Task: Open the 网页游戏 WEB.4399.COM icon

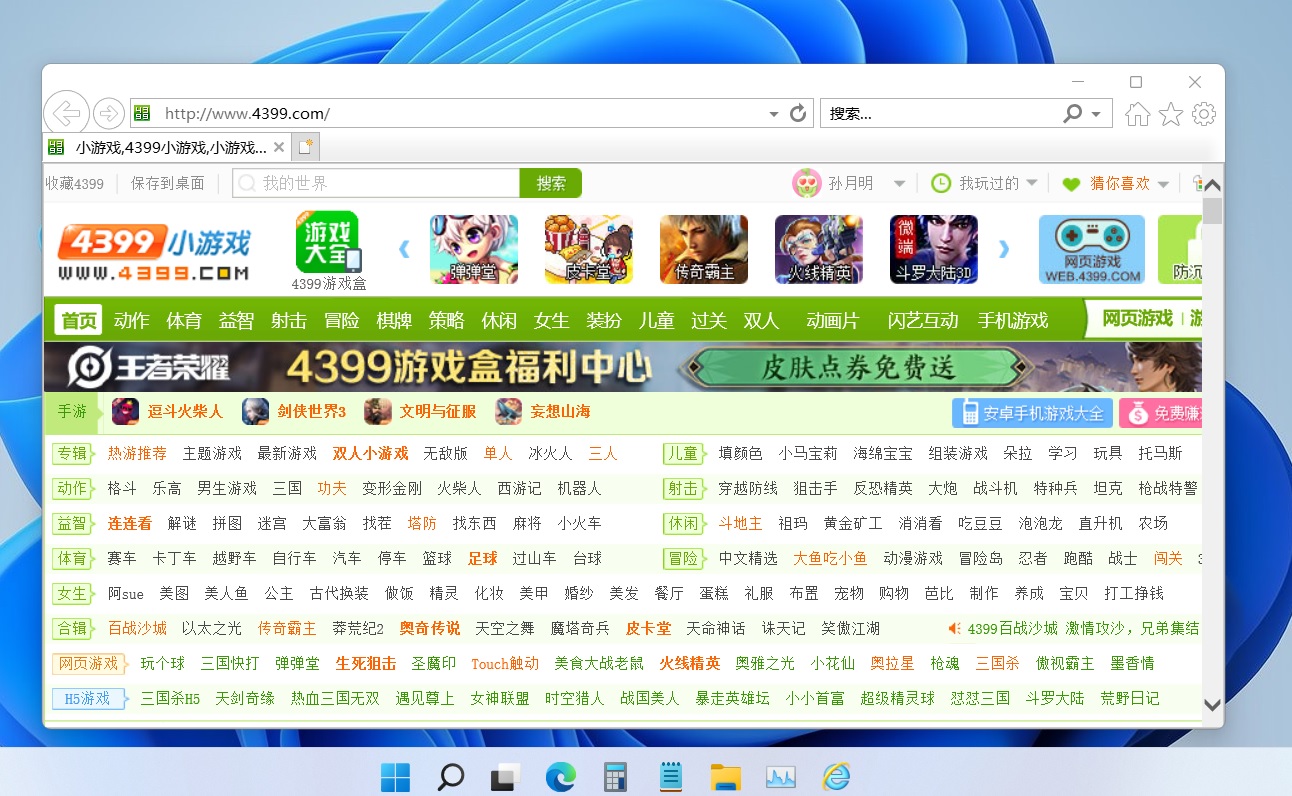Action: (x=1092, y=249)
